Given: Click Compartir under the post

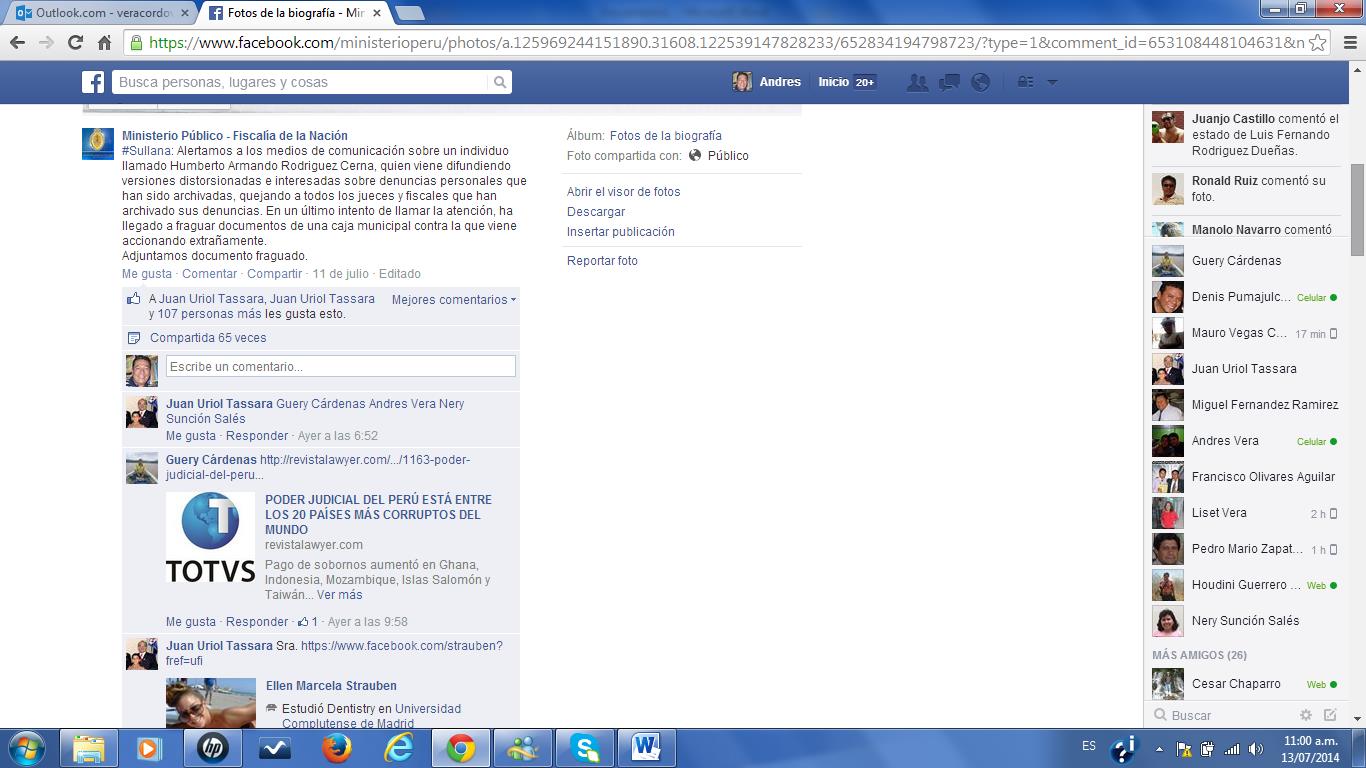Looking at the screenshot, I should (x=275, y=274).
